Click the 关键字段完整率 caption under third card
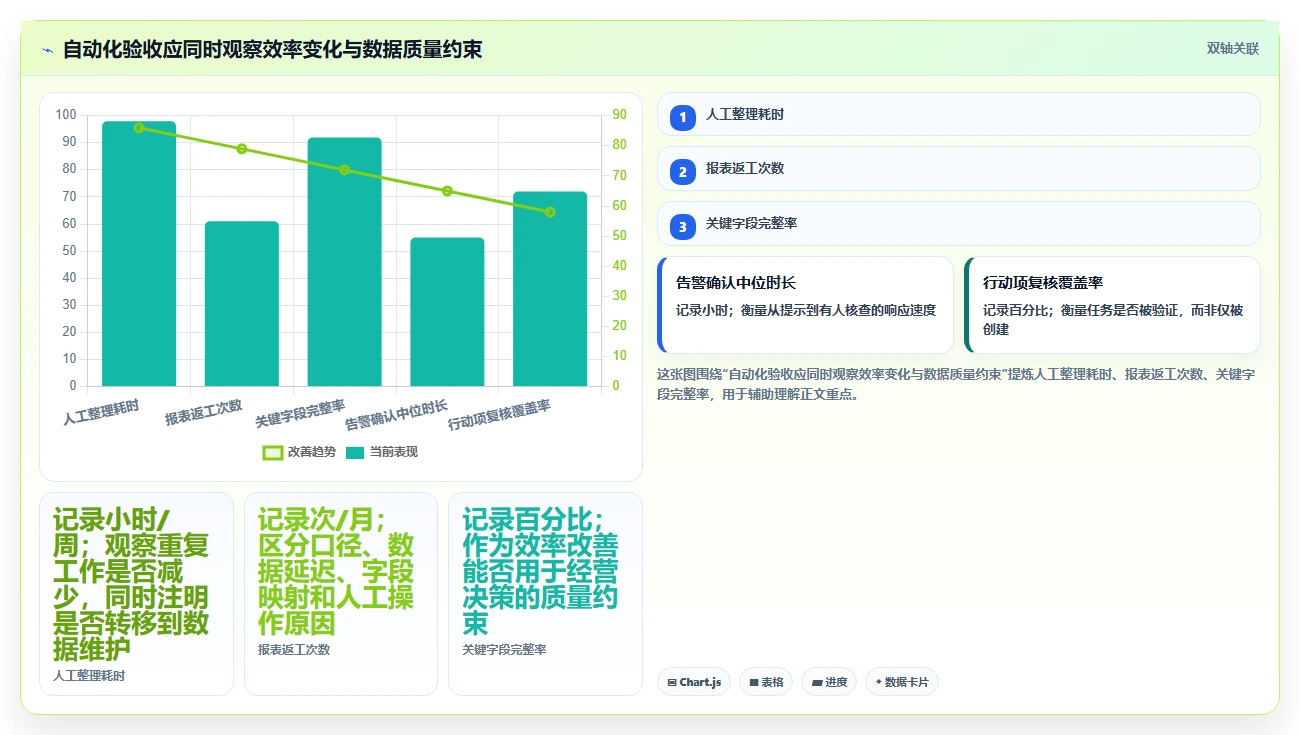 504,650
